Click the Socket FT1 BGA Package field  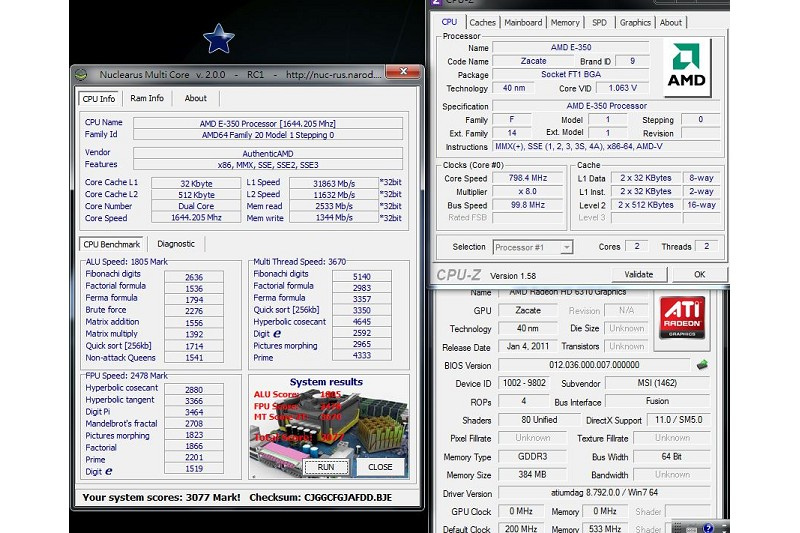tap(570, 74)
